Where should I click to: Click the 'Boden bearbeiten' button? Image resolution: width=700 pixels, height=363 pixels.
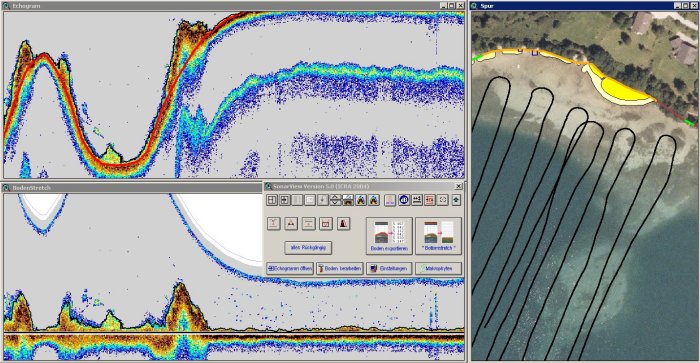[339, 268]
